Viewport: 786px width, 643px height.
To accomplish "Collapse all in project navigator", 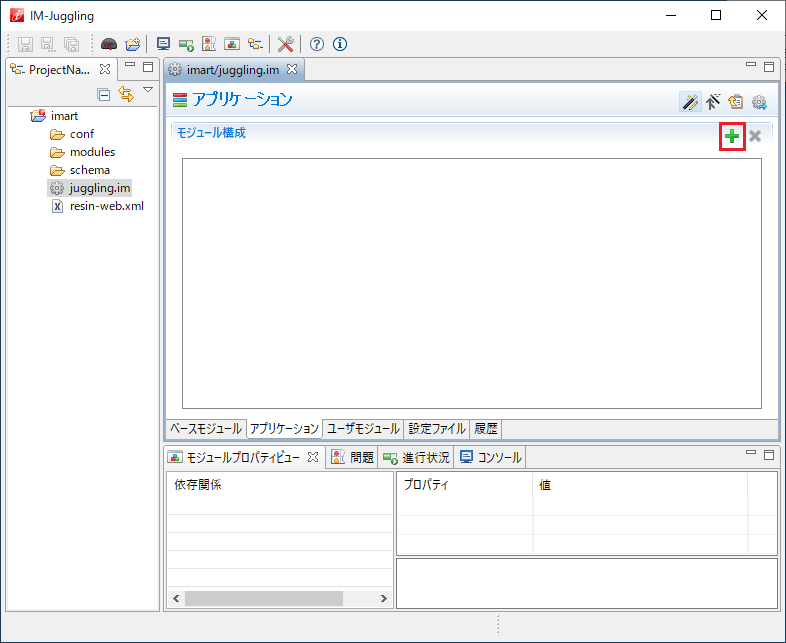I will (x=103, y=94).
